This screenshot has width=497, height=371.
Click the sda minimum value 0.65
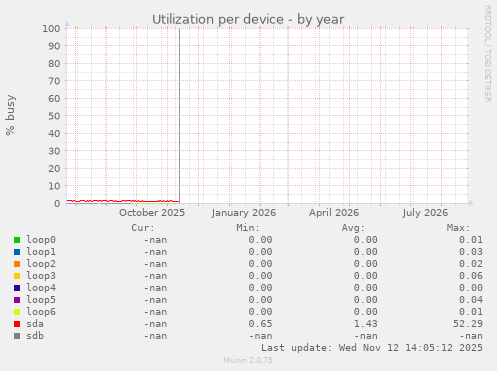pyautogui.click(x=260, y=324)
